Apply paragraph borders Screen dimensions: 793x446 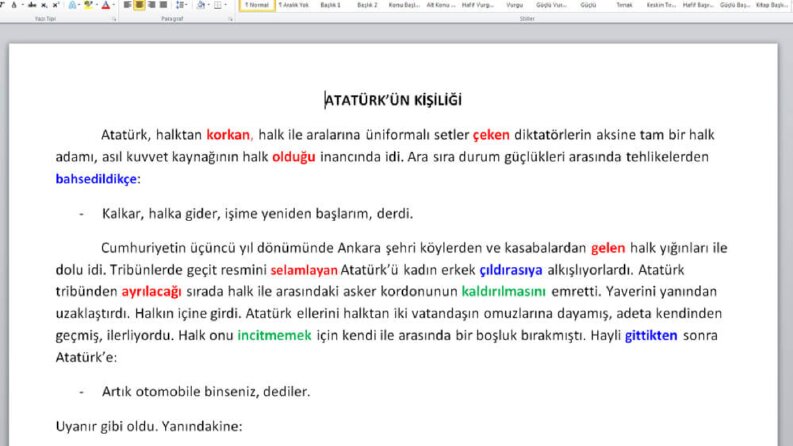tap(218, 5)
